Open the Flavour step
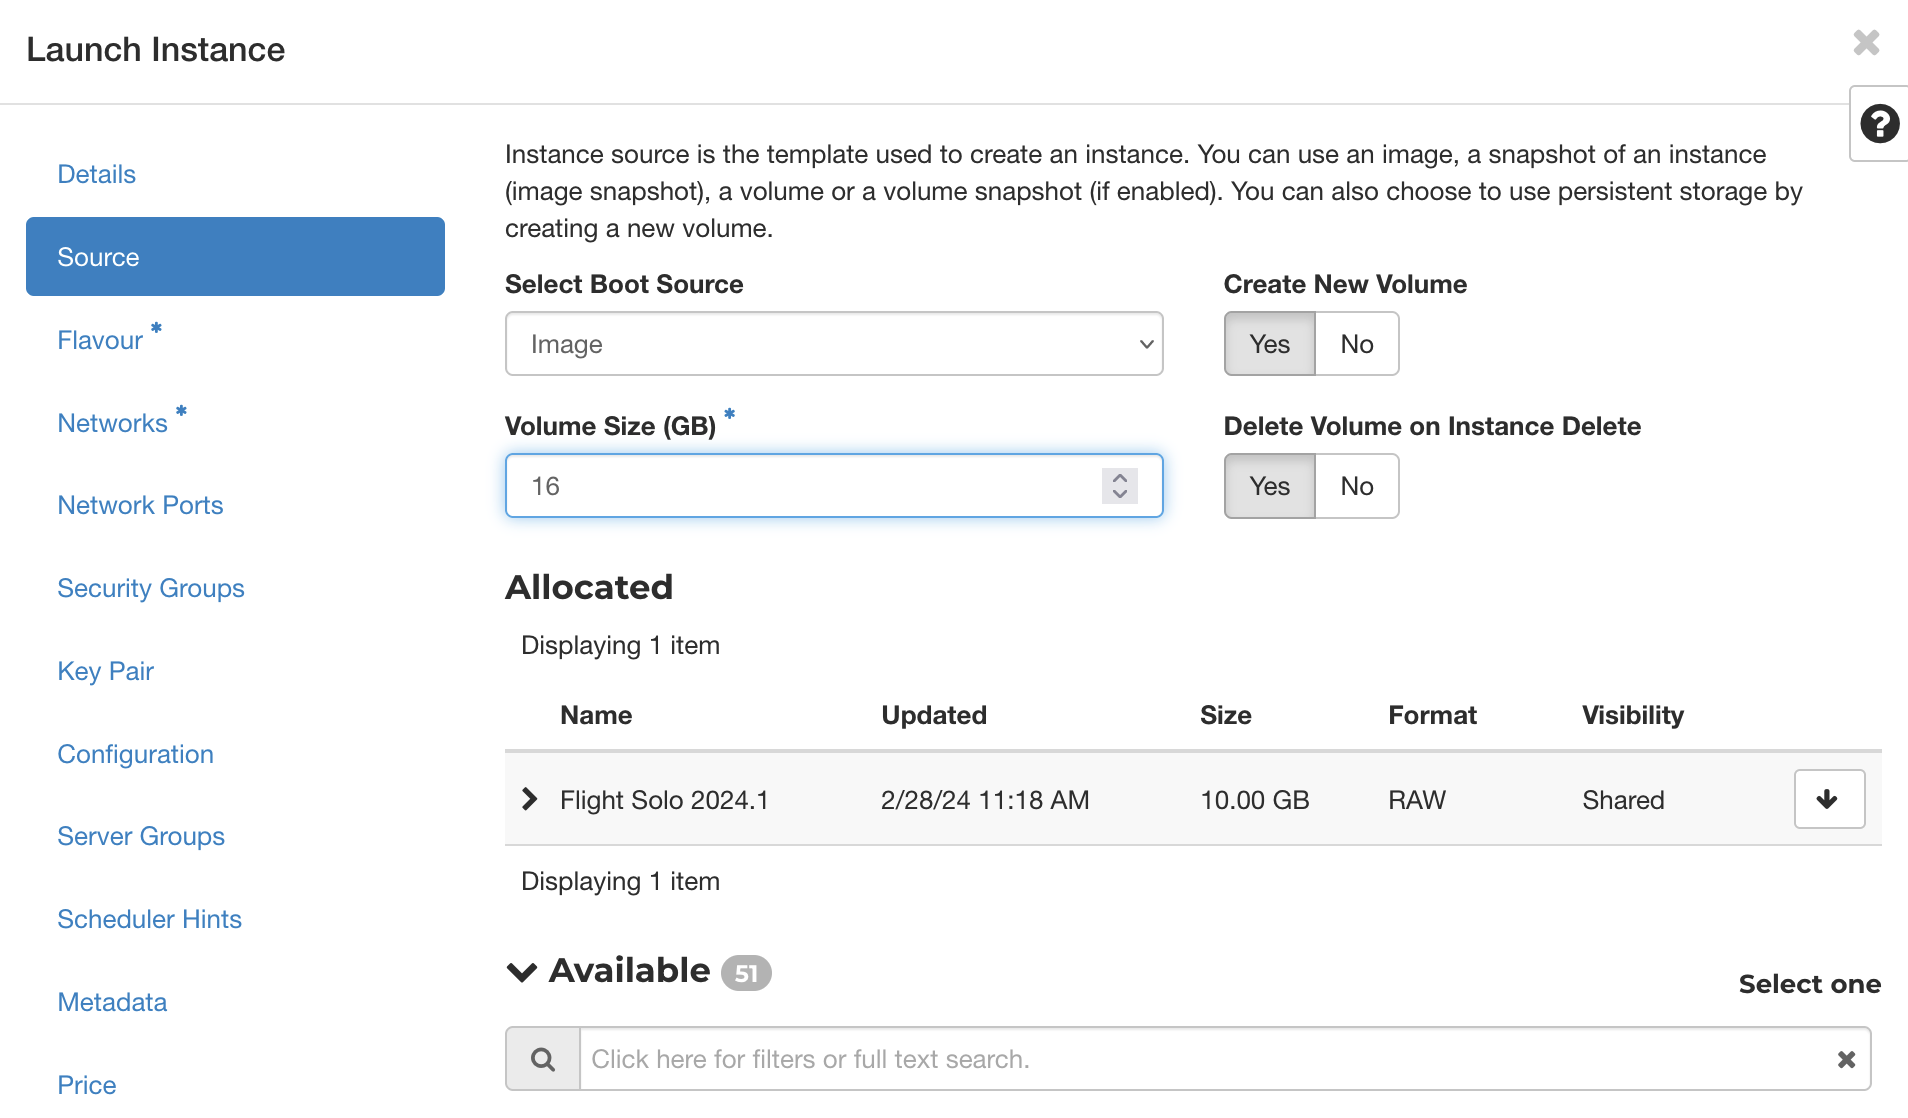The image size is (1908, 1118). pos(100,340)
